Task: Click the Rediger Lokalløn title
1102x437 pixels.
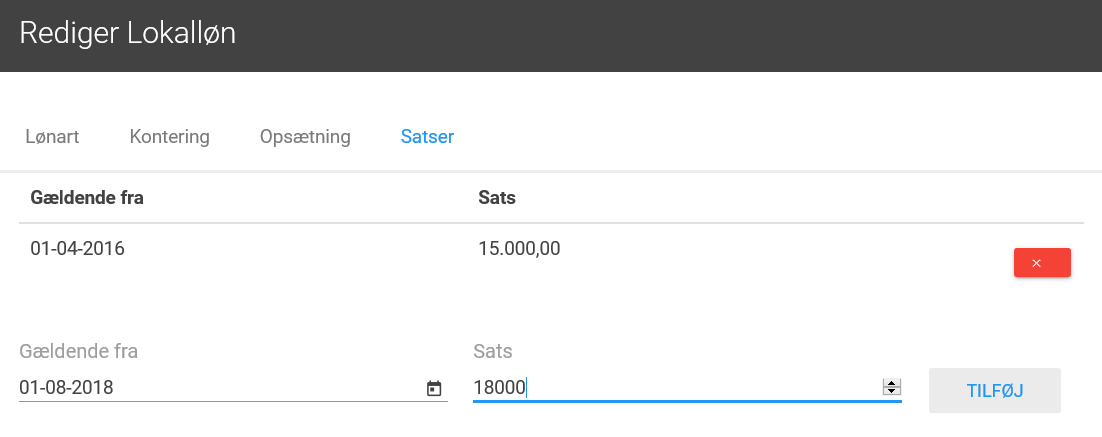Action: [128, 34]
